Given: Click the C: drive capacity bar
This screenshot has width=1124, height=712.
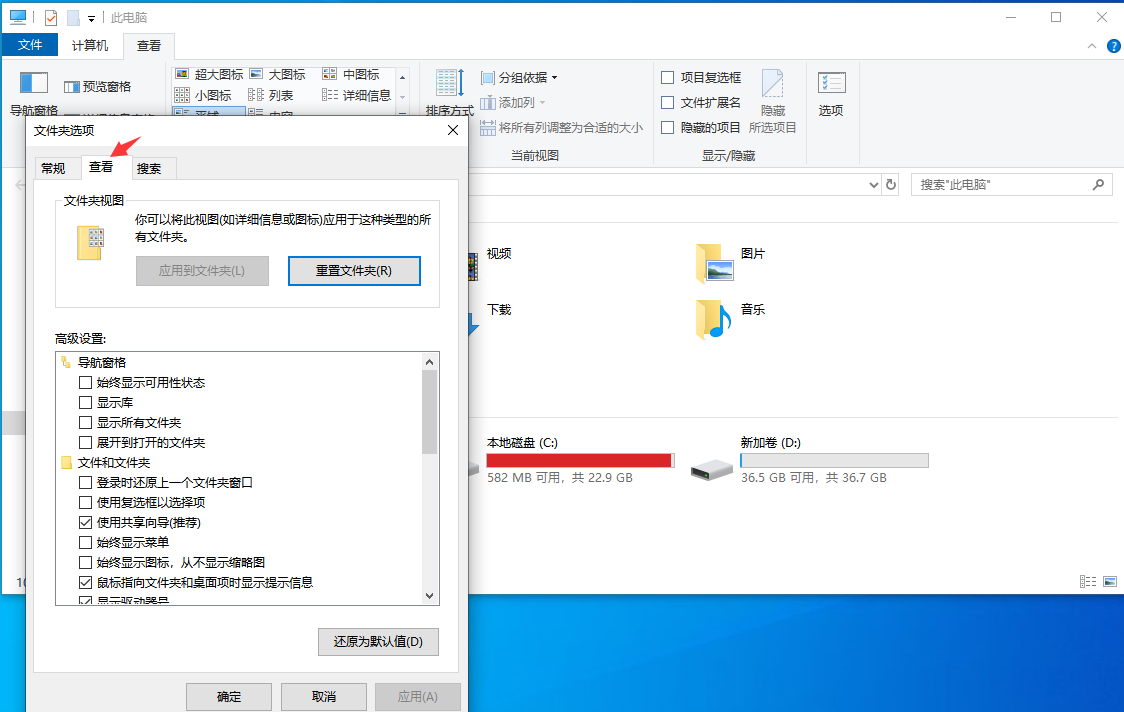Looking at the screenshot, I should pos(580,460).
